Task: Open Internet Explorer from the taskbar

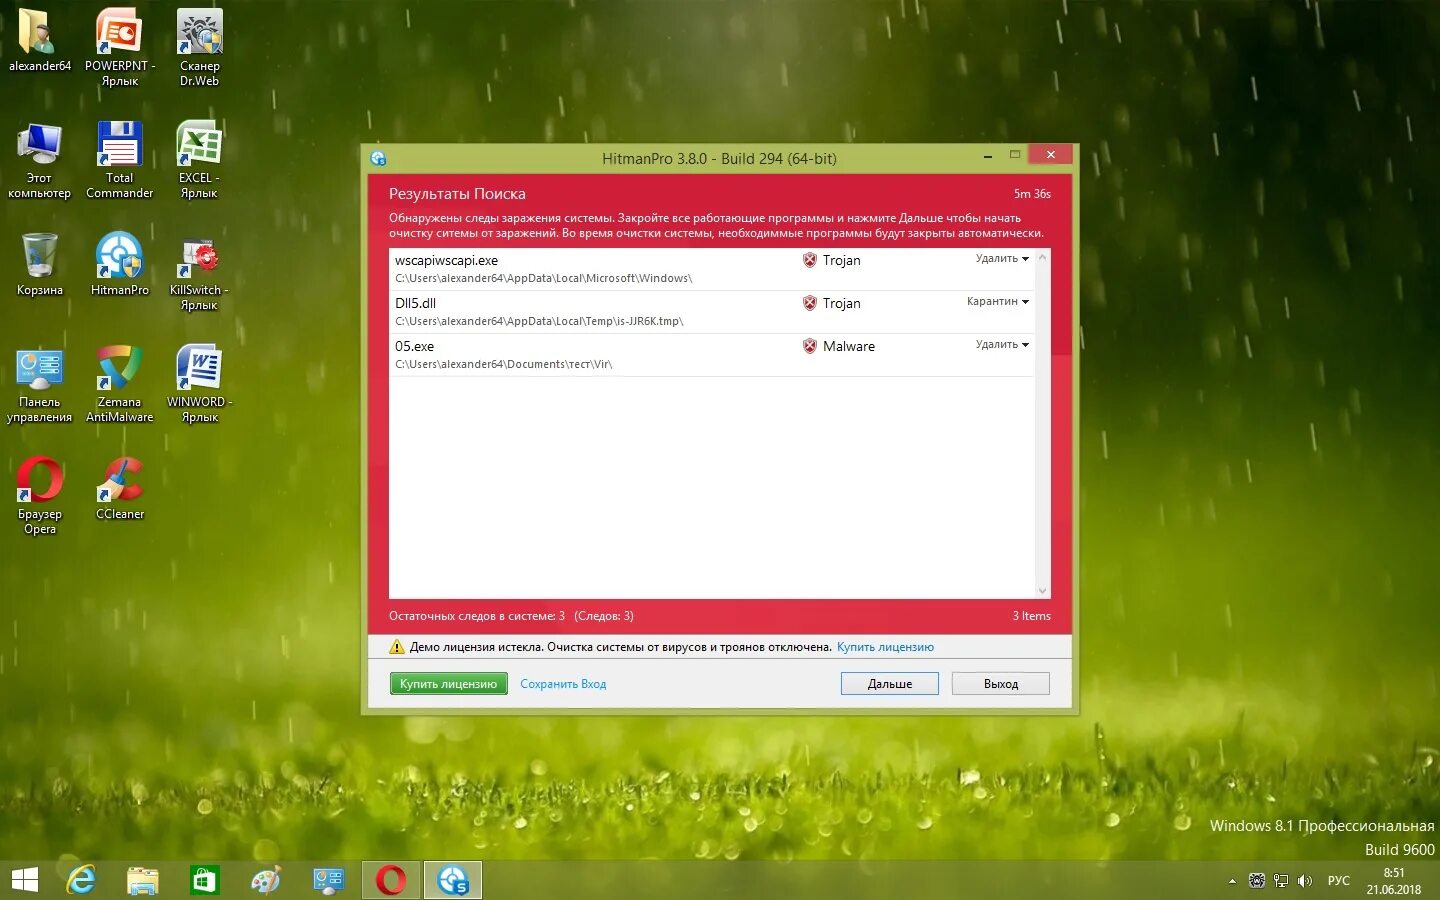Action: (x=81, y=880)
